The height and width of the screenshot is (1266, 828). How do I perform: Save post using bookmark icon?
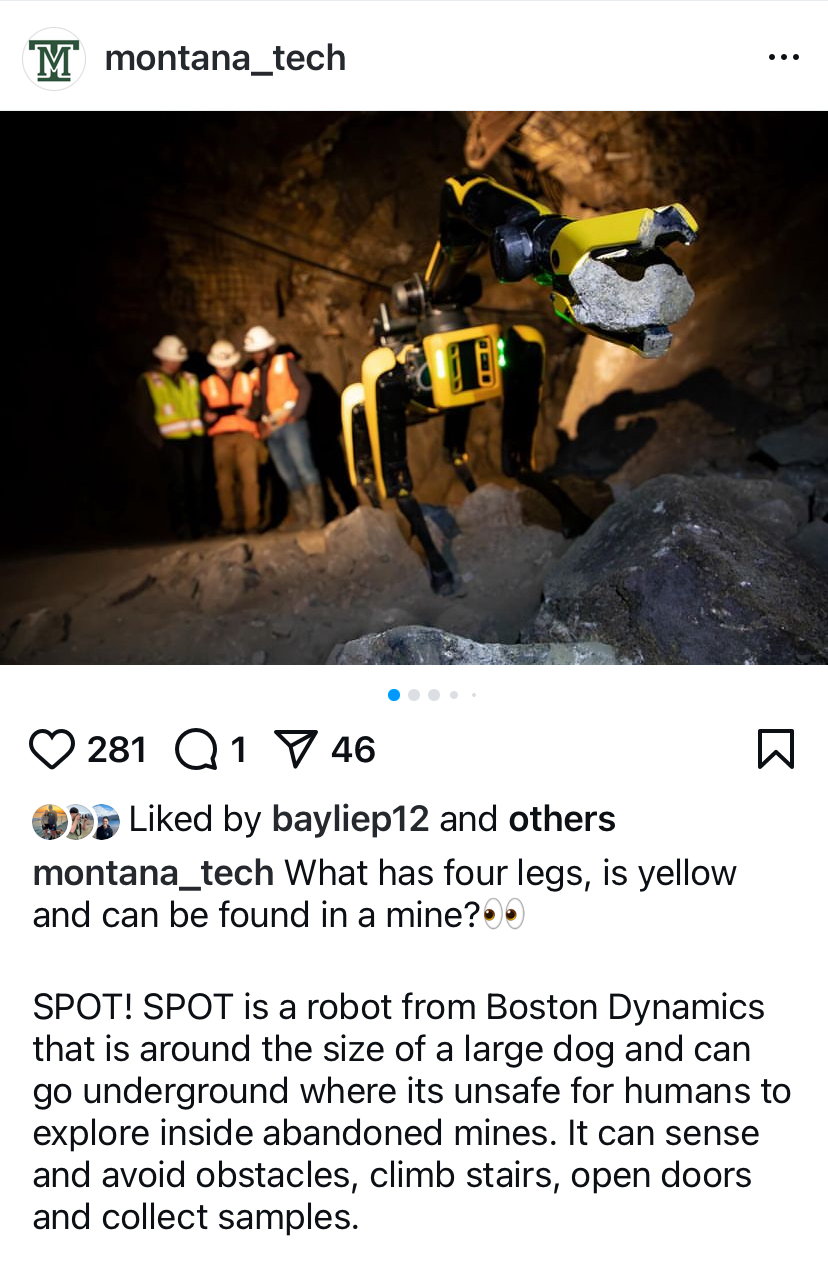coord(776,749)
